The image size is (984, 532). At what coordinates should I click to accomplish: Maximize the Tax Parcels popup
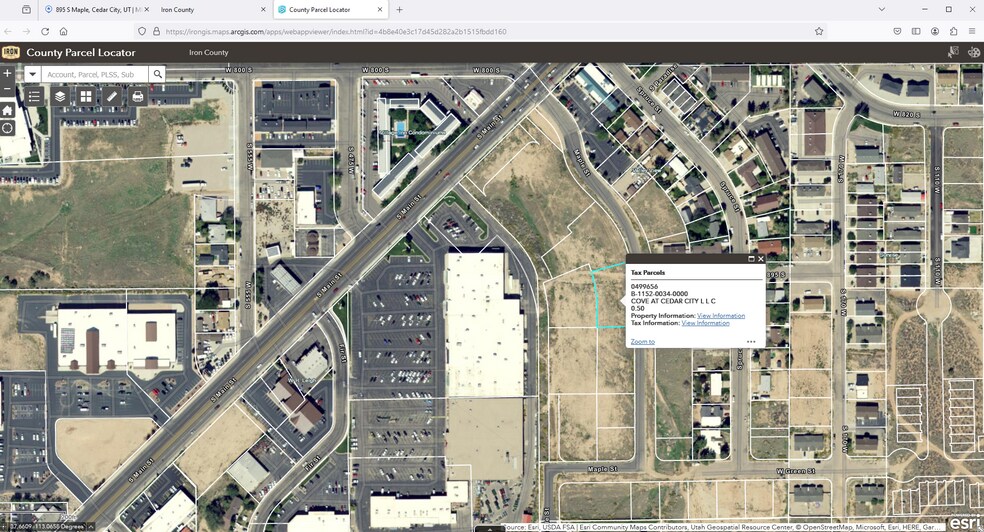pos(751,259)
